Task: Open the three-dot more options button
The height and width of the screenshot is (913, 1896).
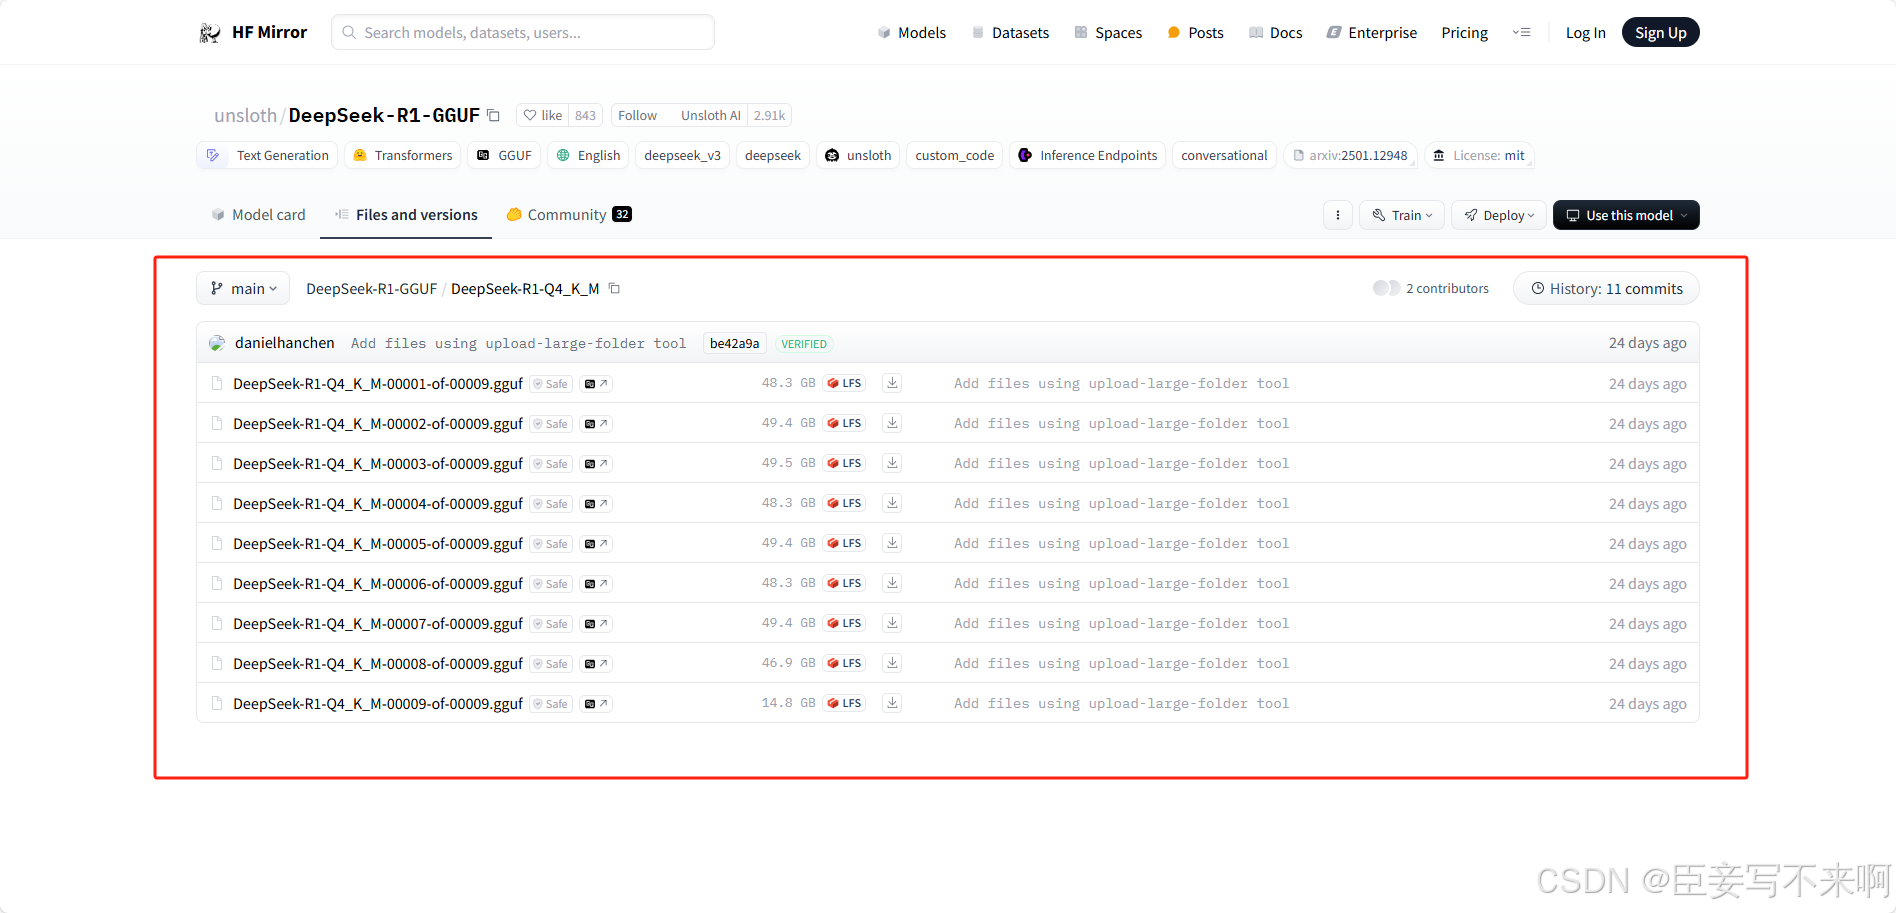Action: [1337, 215]
